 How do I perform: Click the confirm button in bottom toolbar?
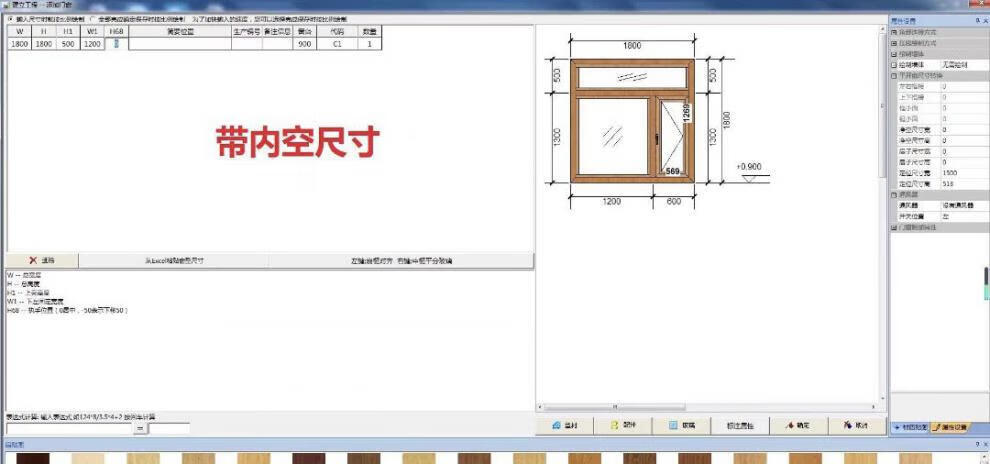click(797, 425)
